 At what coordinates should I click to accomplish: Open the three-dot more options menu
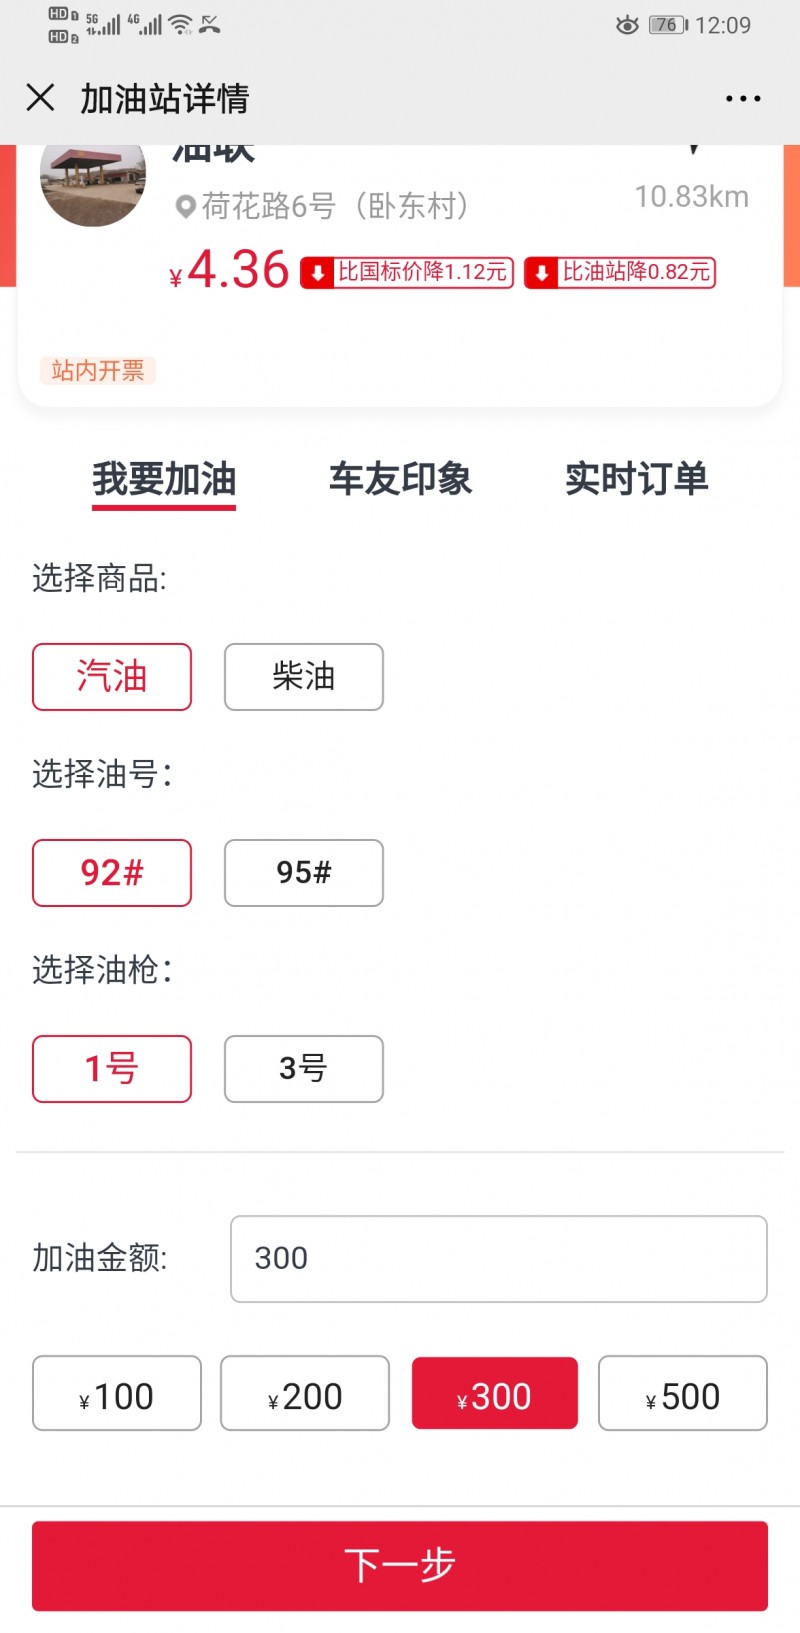point(743,98)
